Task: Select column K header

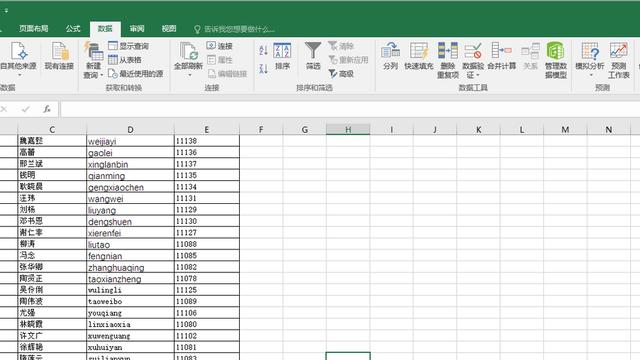Action: [478, 129]
